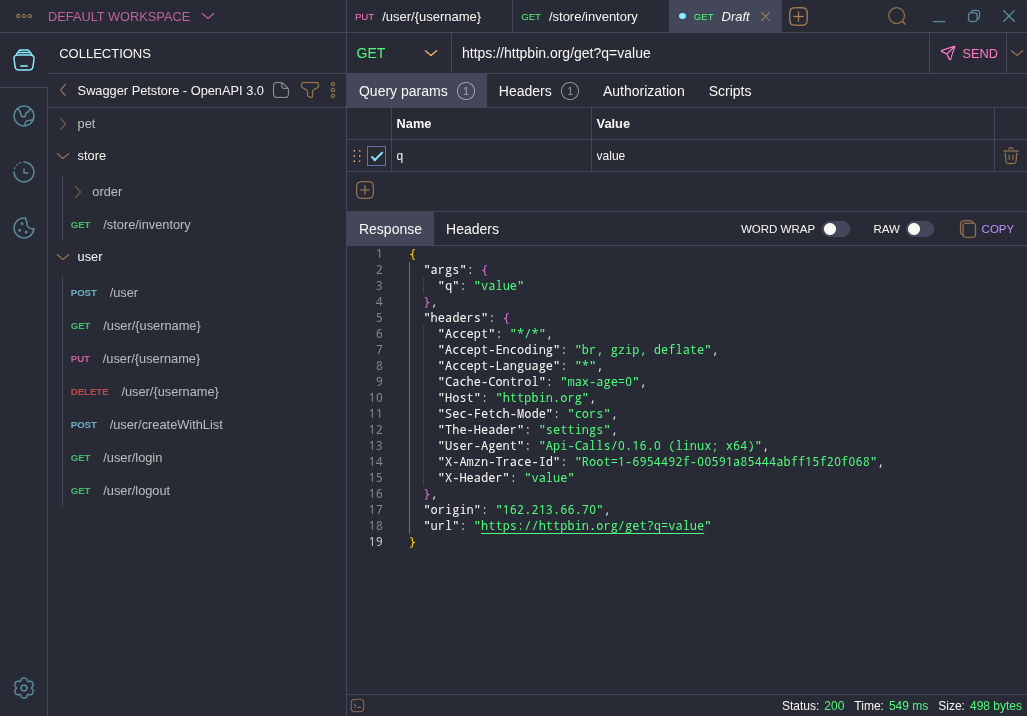Add a new request tab

[798, 16]
